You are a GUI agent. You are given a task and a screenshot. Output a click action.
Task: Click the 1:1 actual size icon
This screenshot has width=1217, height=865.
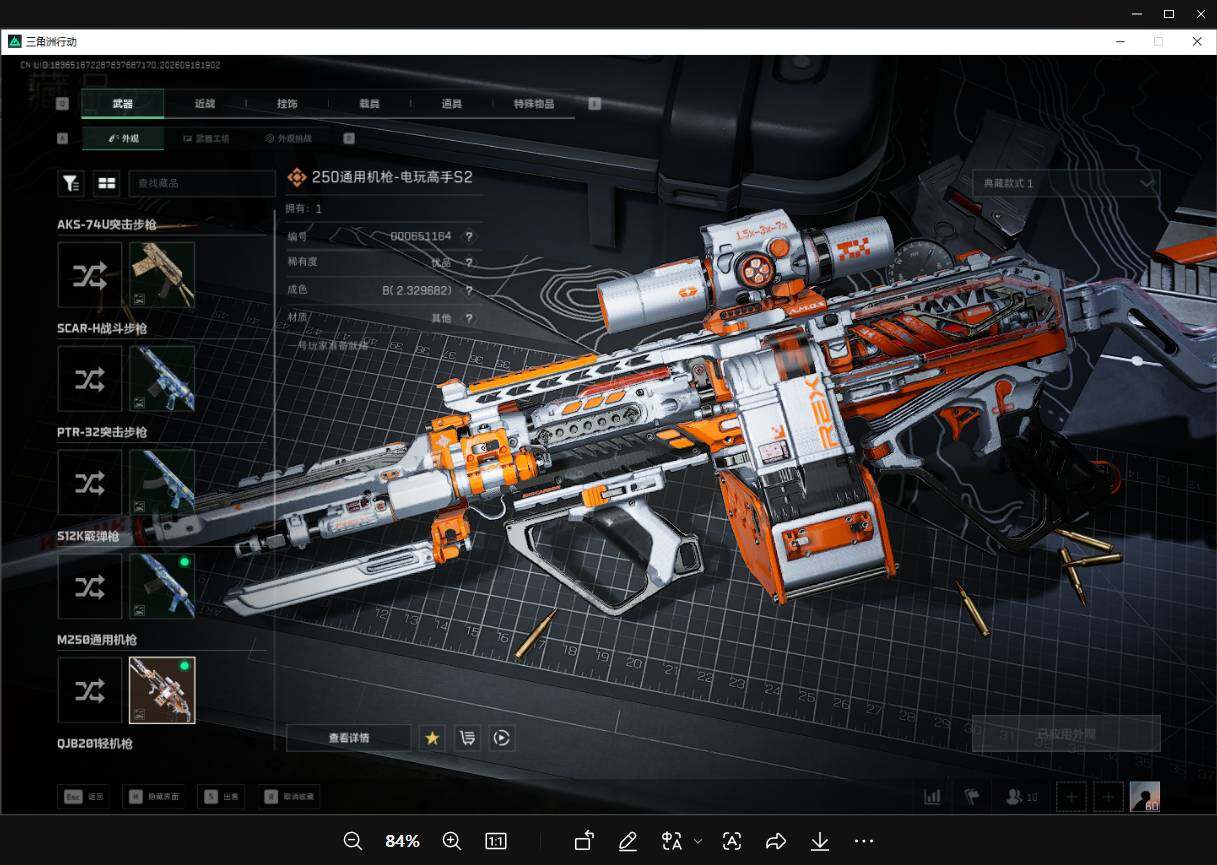click(495, 841)
